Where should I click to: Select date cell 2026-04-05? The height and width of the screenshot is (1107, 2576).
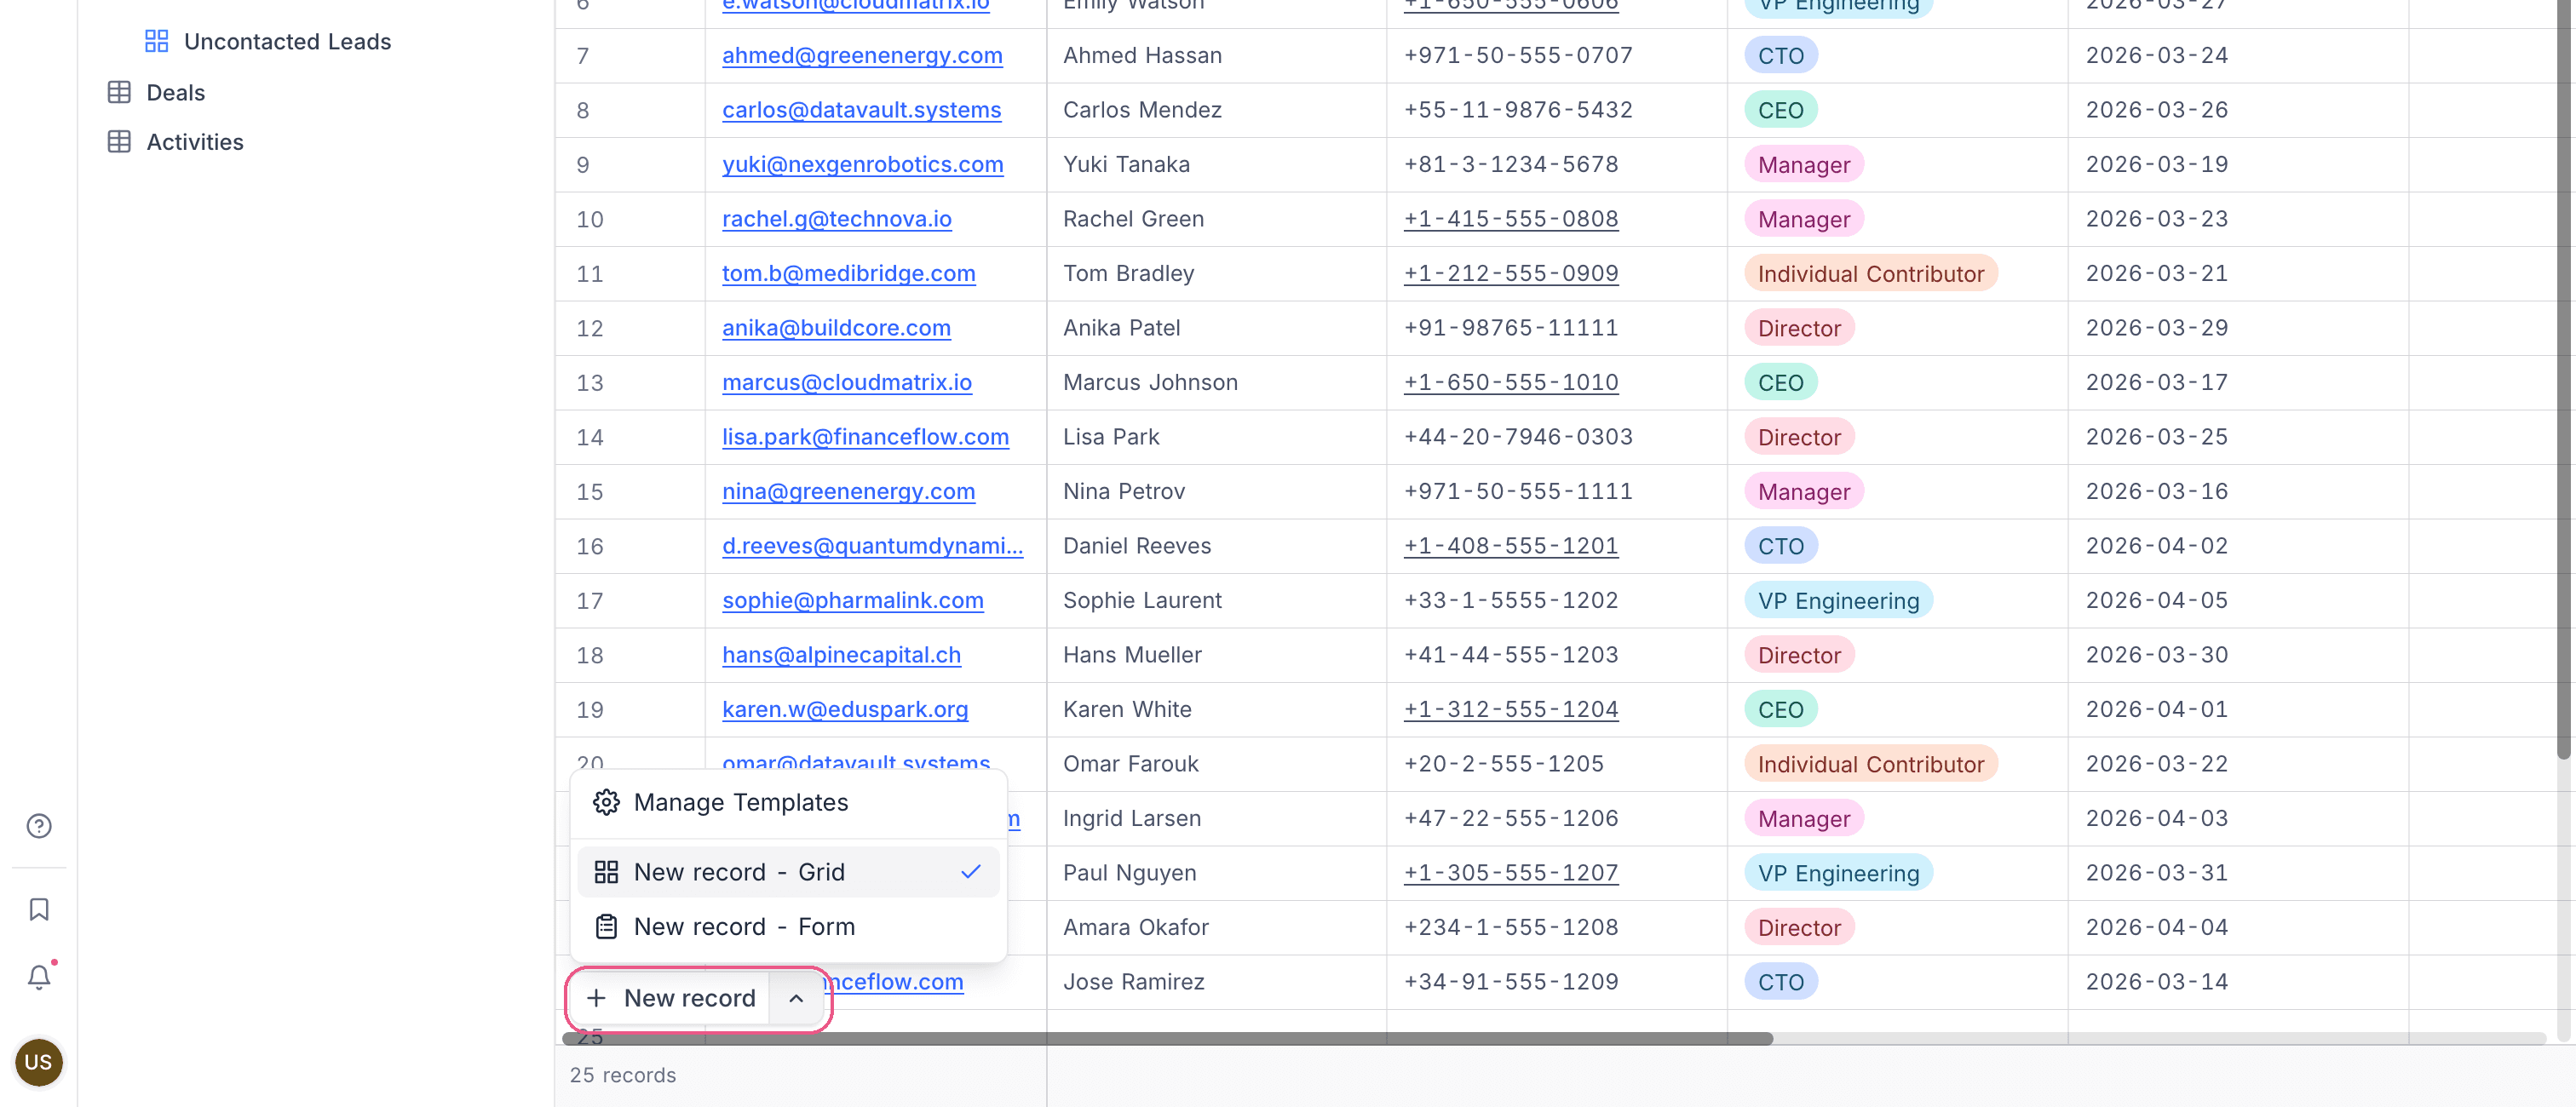[2237, 600]
